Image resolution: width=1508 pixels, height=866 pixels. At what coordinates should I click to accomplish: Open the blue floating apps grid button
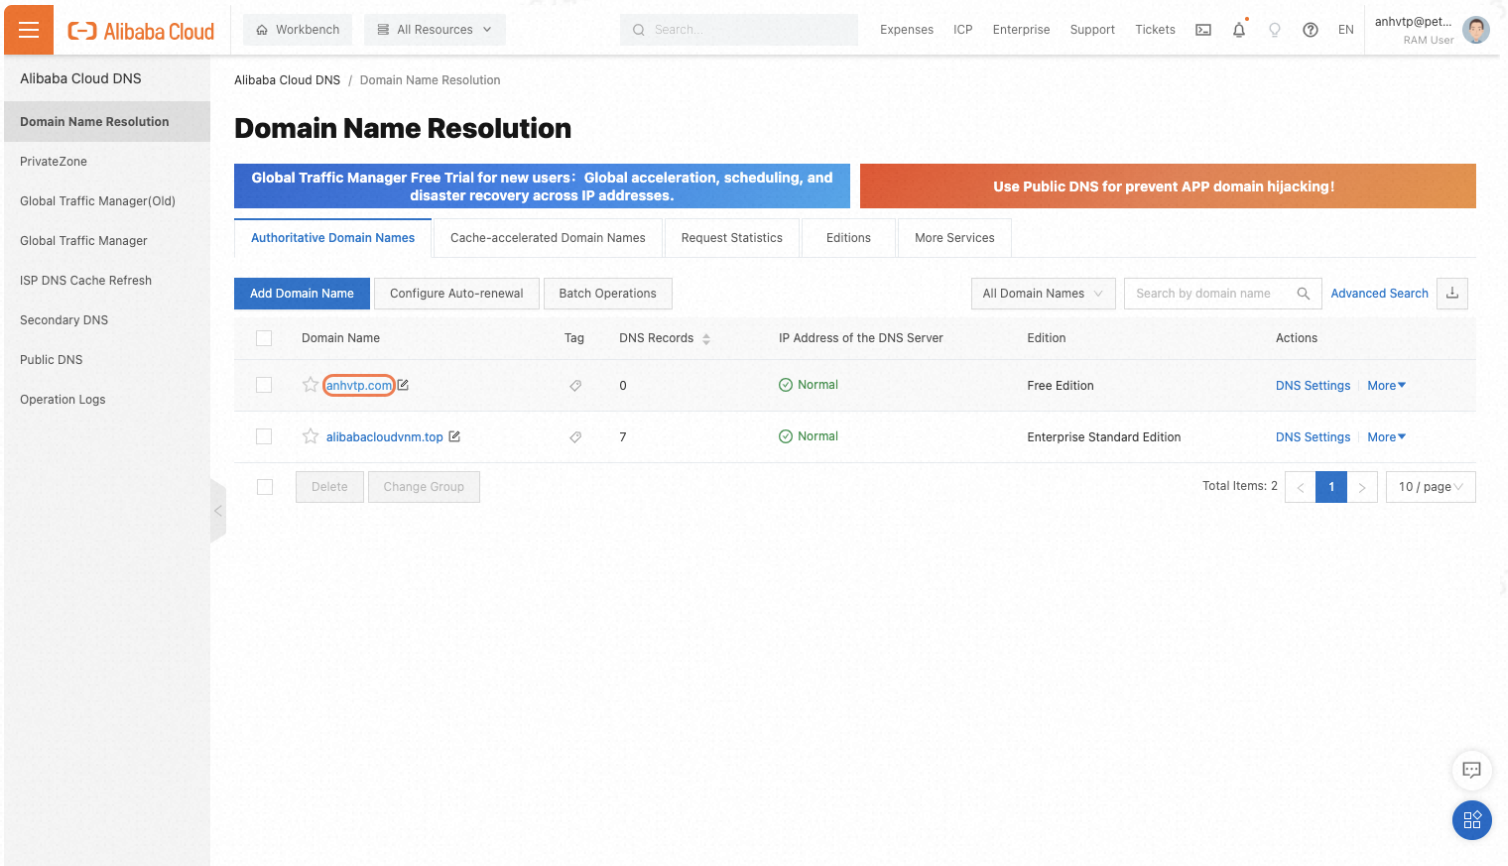pos(1471,820)
